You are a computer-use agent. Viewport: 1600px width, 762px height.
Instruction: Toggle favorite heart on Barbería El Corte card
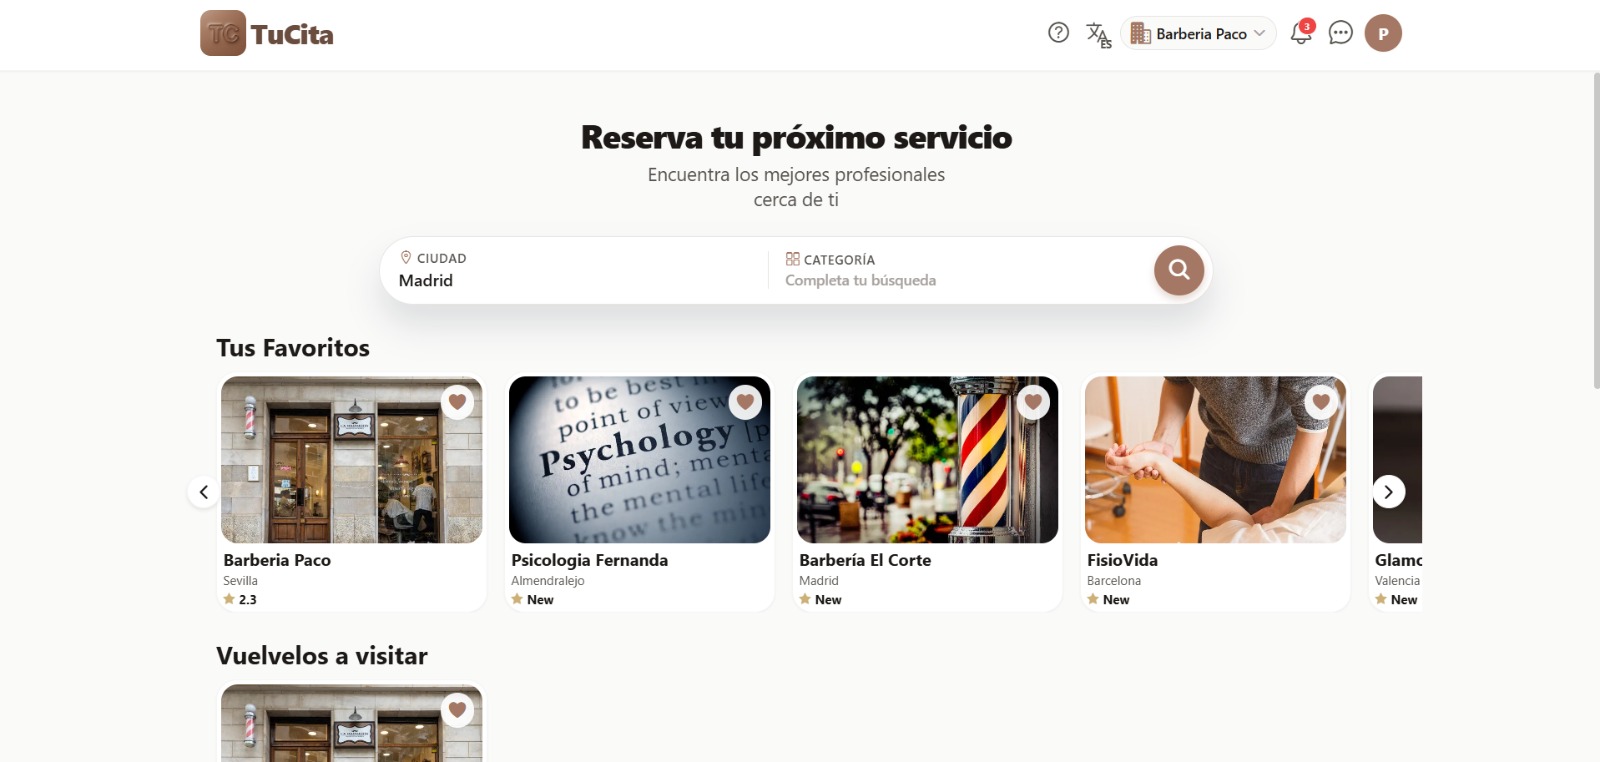click(x=1033, y=402)
